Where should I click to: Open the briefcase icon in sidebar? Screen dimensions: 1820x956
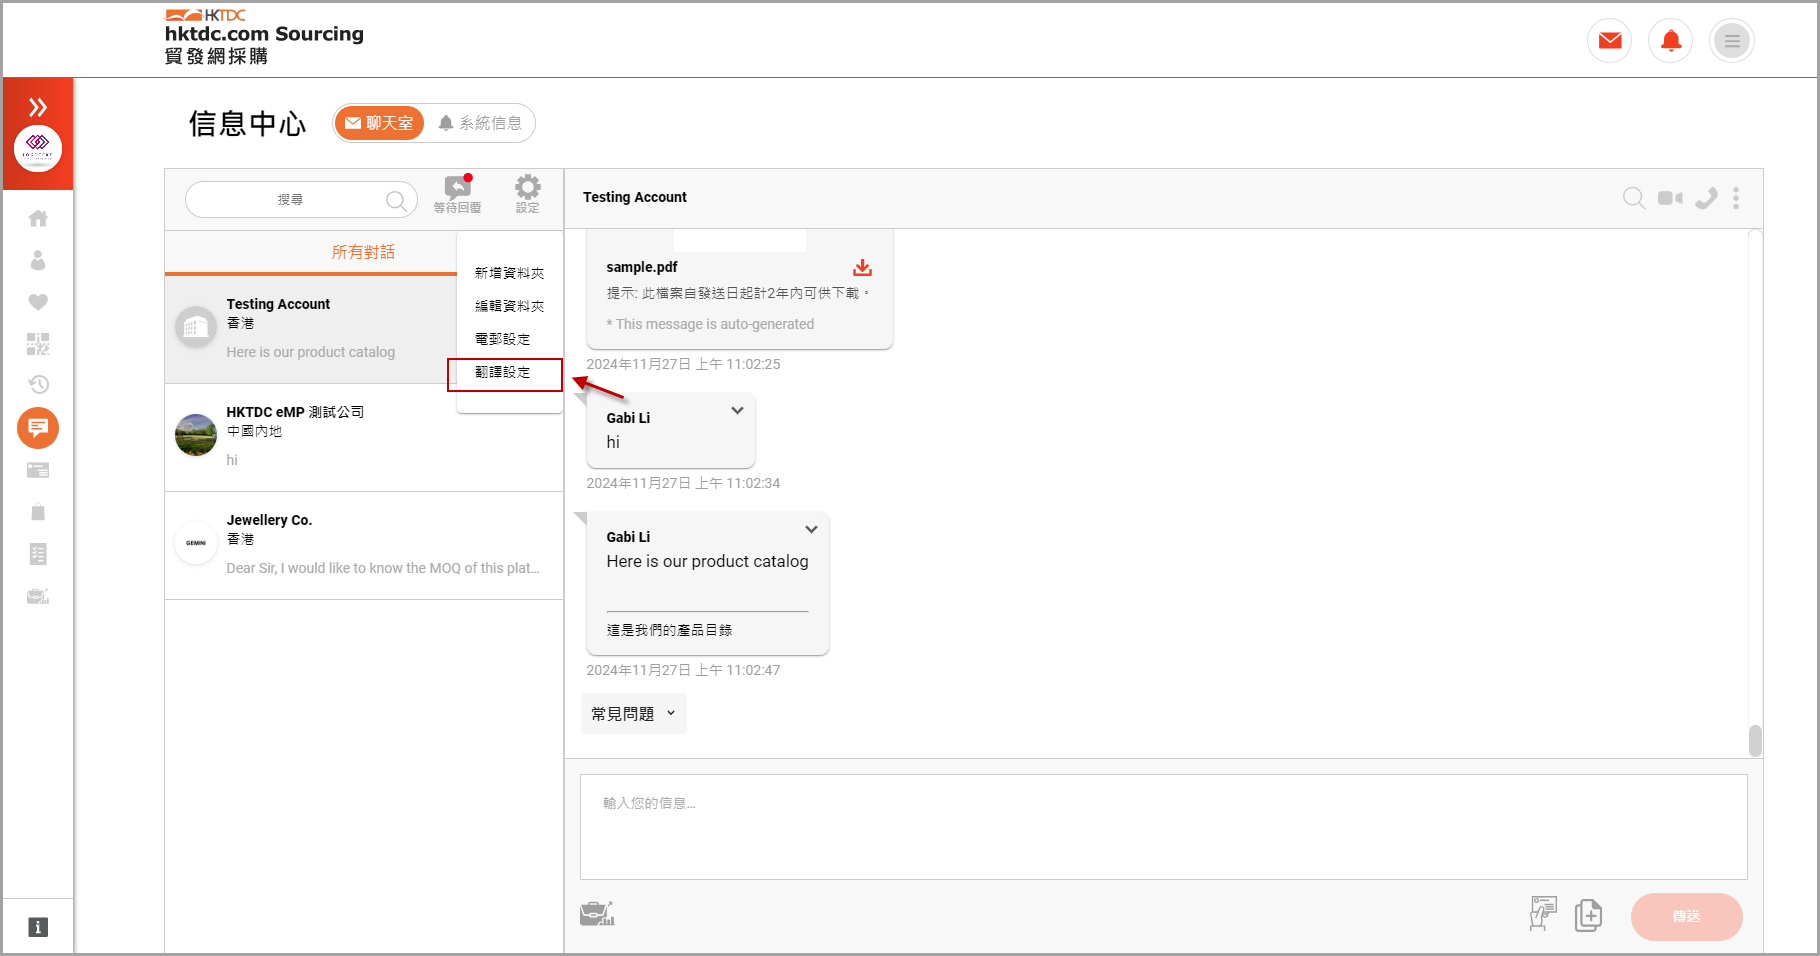pos(38,596)
